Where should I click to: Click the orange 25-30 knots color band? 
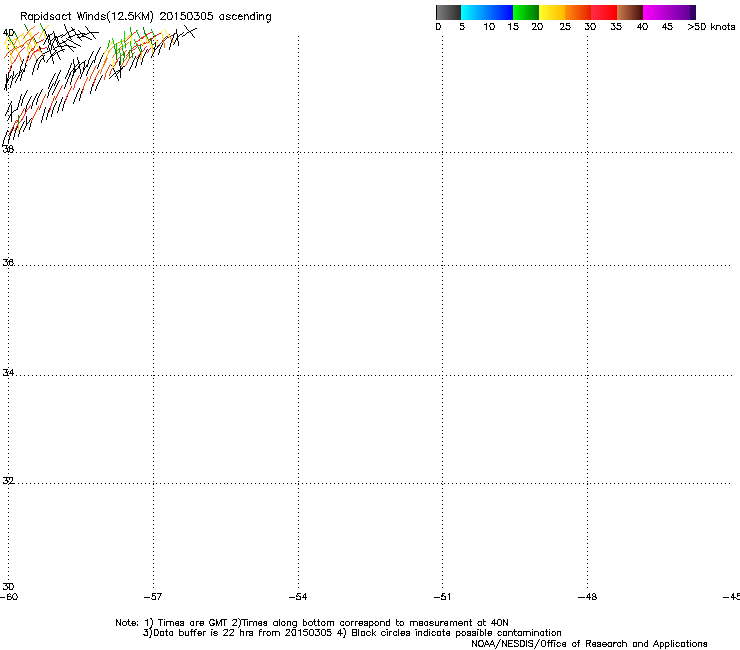578,12
